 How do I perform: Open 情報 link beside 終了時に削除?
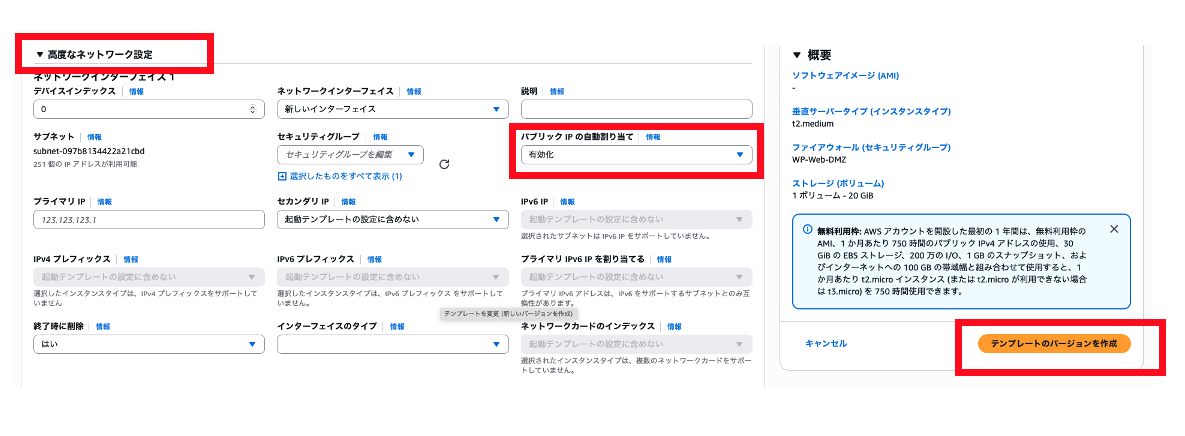tap(103, 326)
